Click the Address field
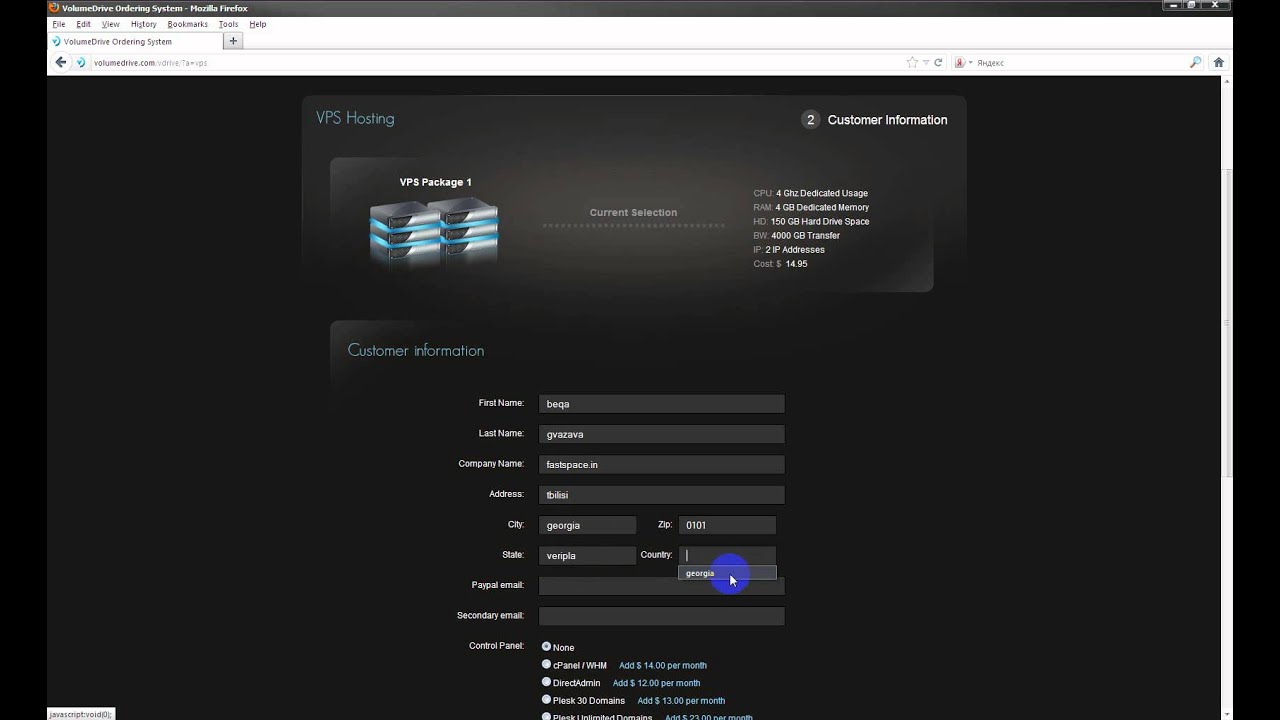The image size is (1280, 720). click(661, 494)
